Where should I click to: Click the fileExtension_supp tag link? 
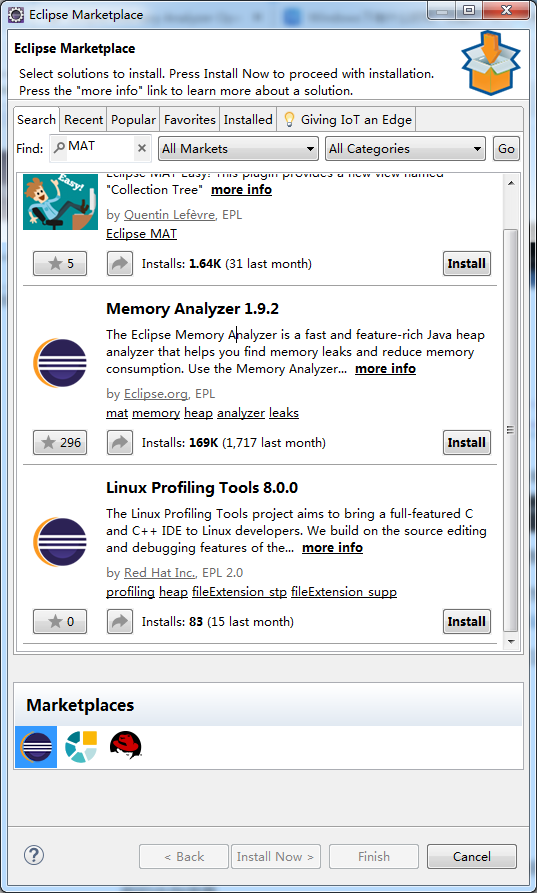tap(344, 592)
